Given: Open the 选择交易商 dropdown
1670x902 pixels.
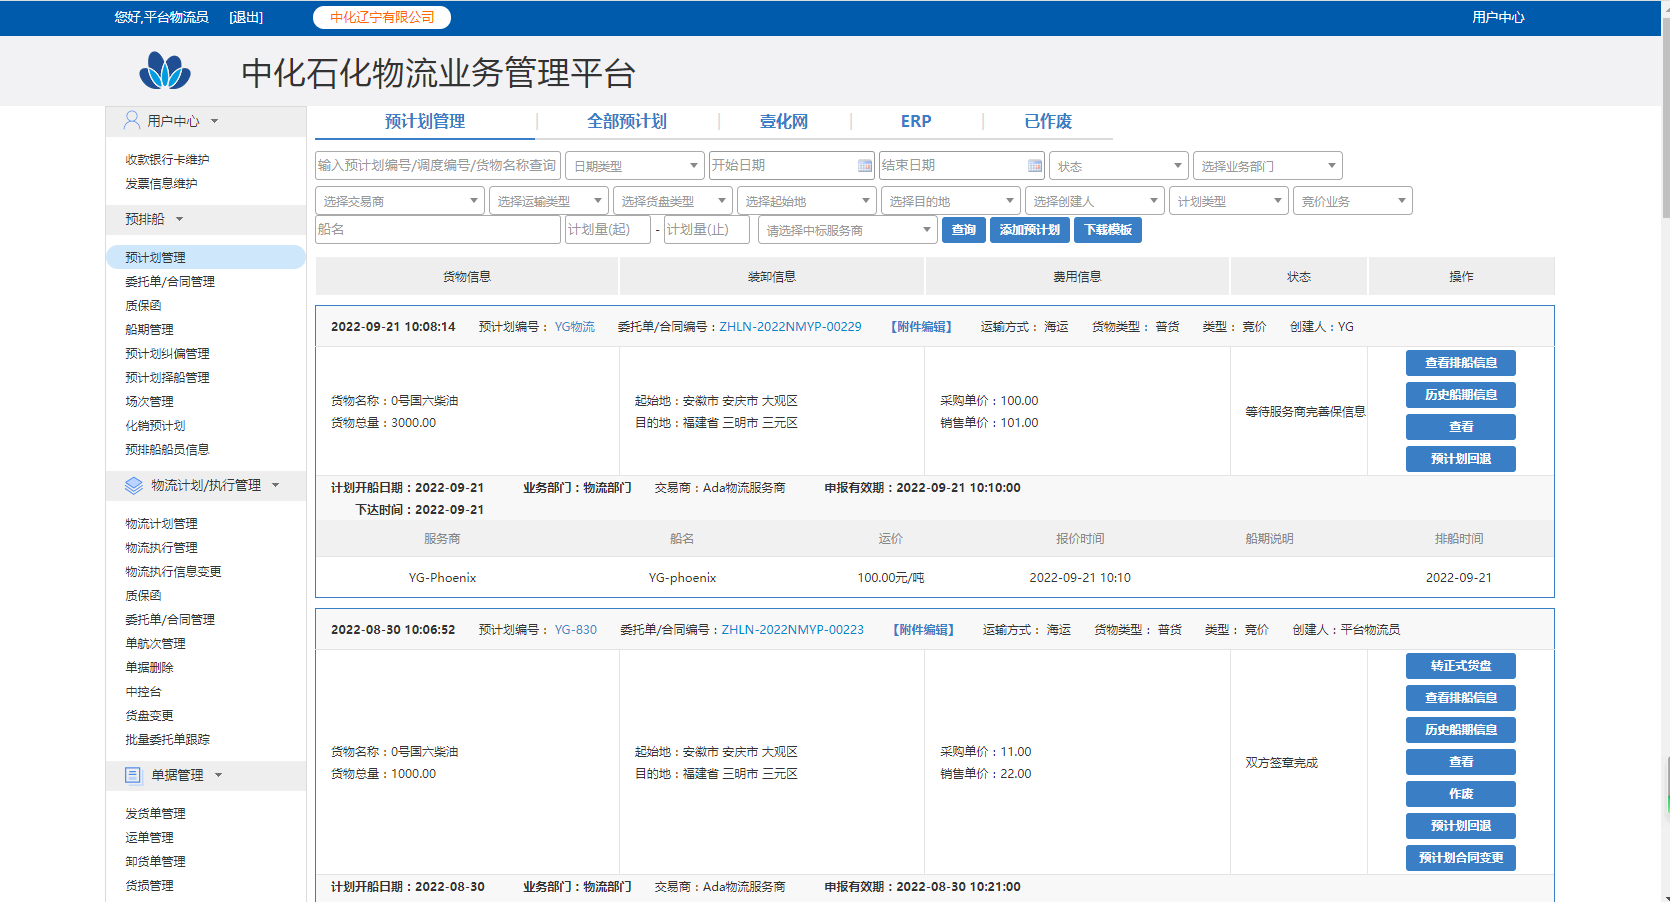Looking at the screenshot, I should coord(400,201).
